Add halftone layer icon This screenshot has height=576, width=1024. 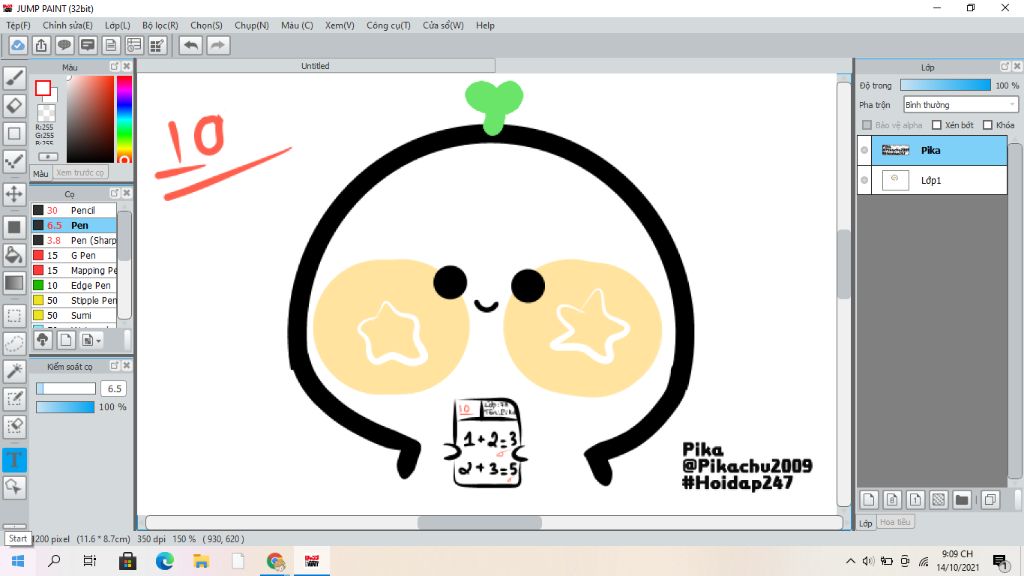[x=938, y=500]
